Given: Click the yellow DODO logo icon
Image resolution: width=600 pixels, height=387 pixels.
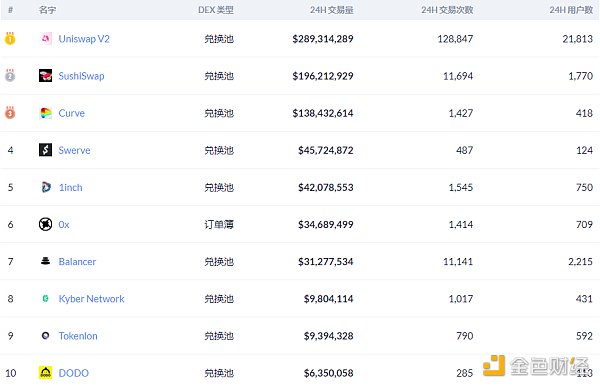Looking at the screenshot, I should [x=46, y=373].
